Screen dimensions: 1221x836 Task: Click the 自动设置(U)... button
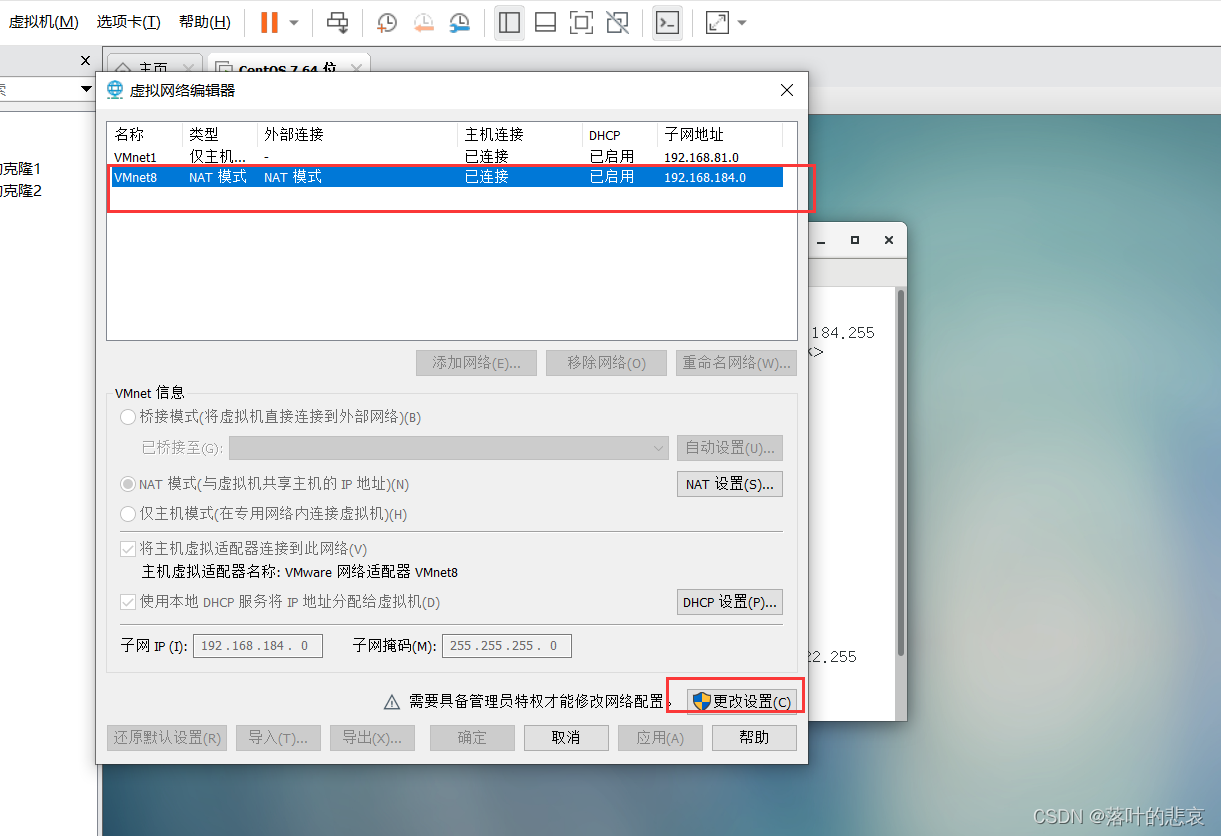click(x=730, y=448)
